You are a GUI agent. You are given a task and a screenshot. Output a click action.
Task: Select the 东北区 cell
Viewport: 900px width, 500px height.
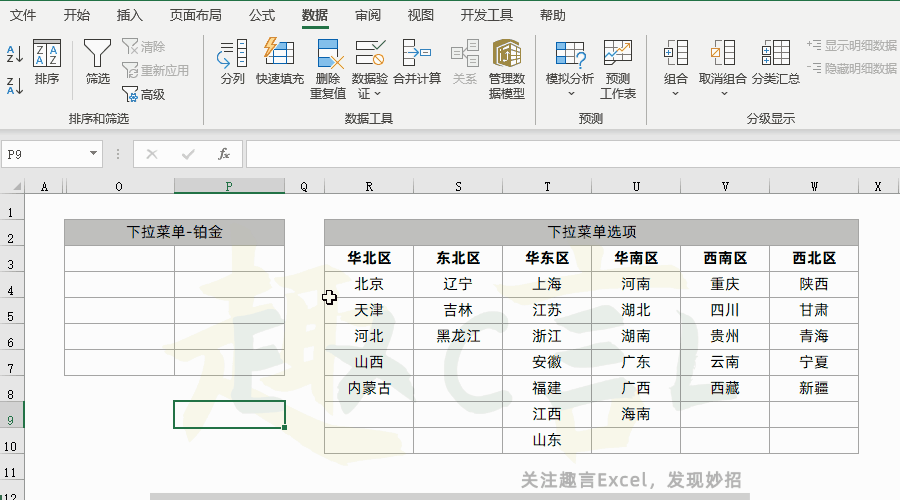coord(458,258)
